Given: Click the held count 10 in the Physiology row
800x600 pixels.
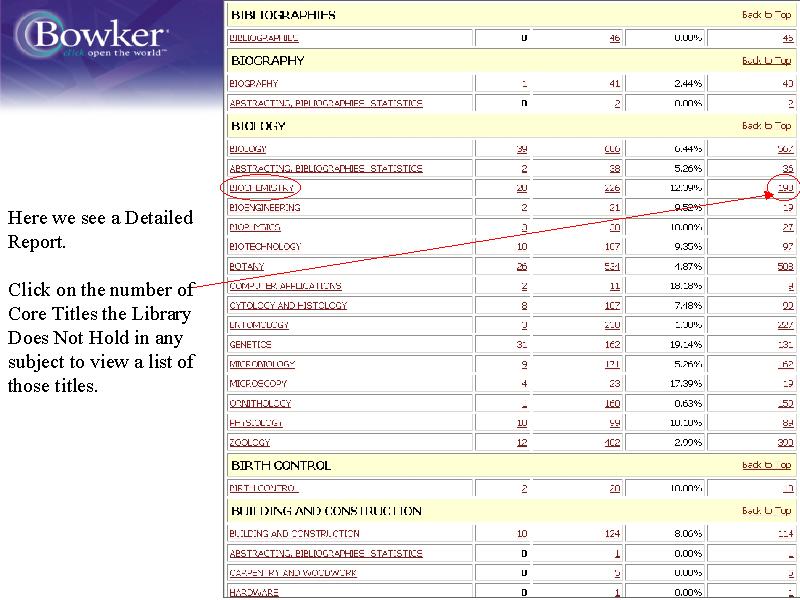Looking at the screenshot, I should click(521, 423).
